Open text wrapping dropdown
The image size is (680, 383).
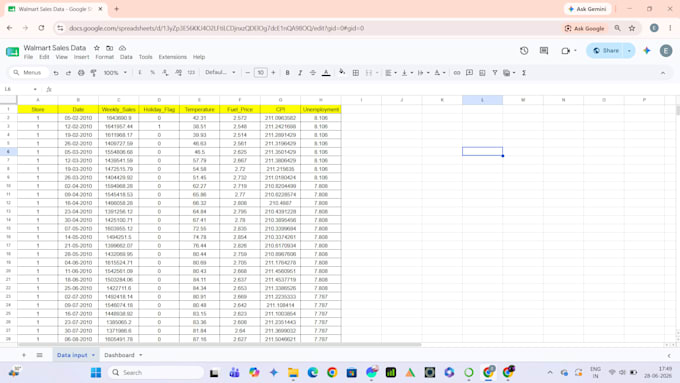[423, 73]
